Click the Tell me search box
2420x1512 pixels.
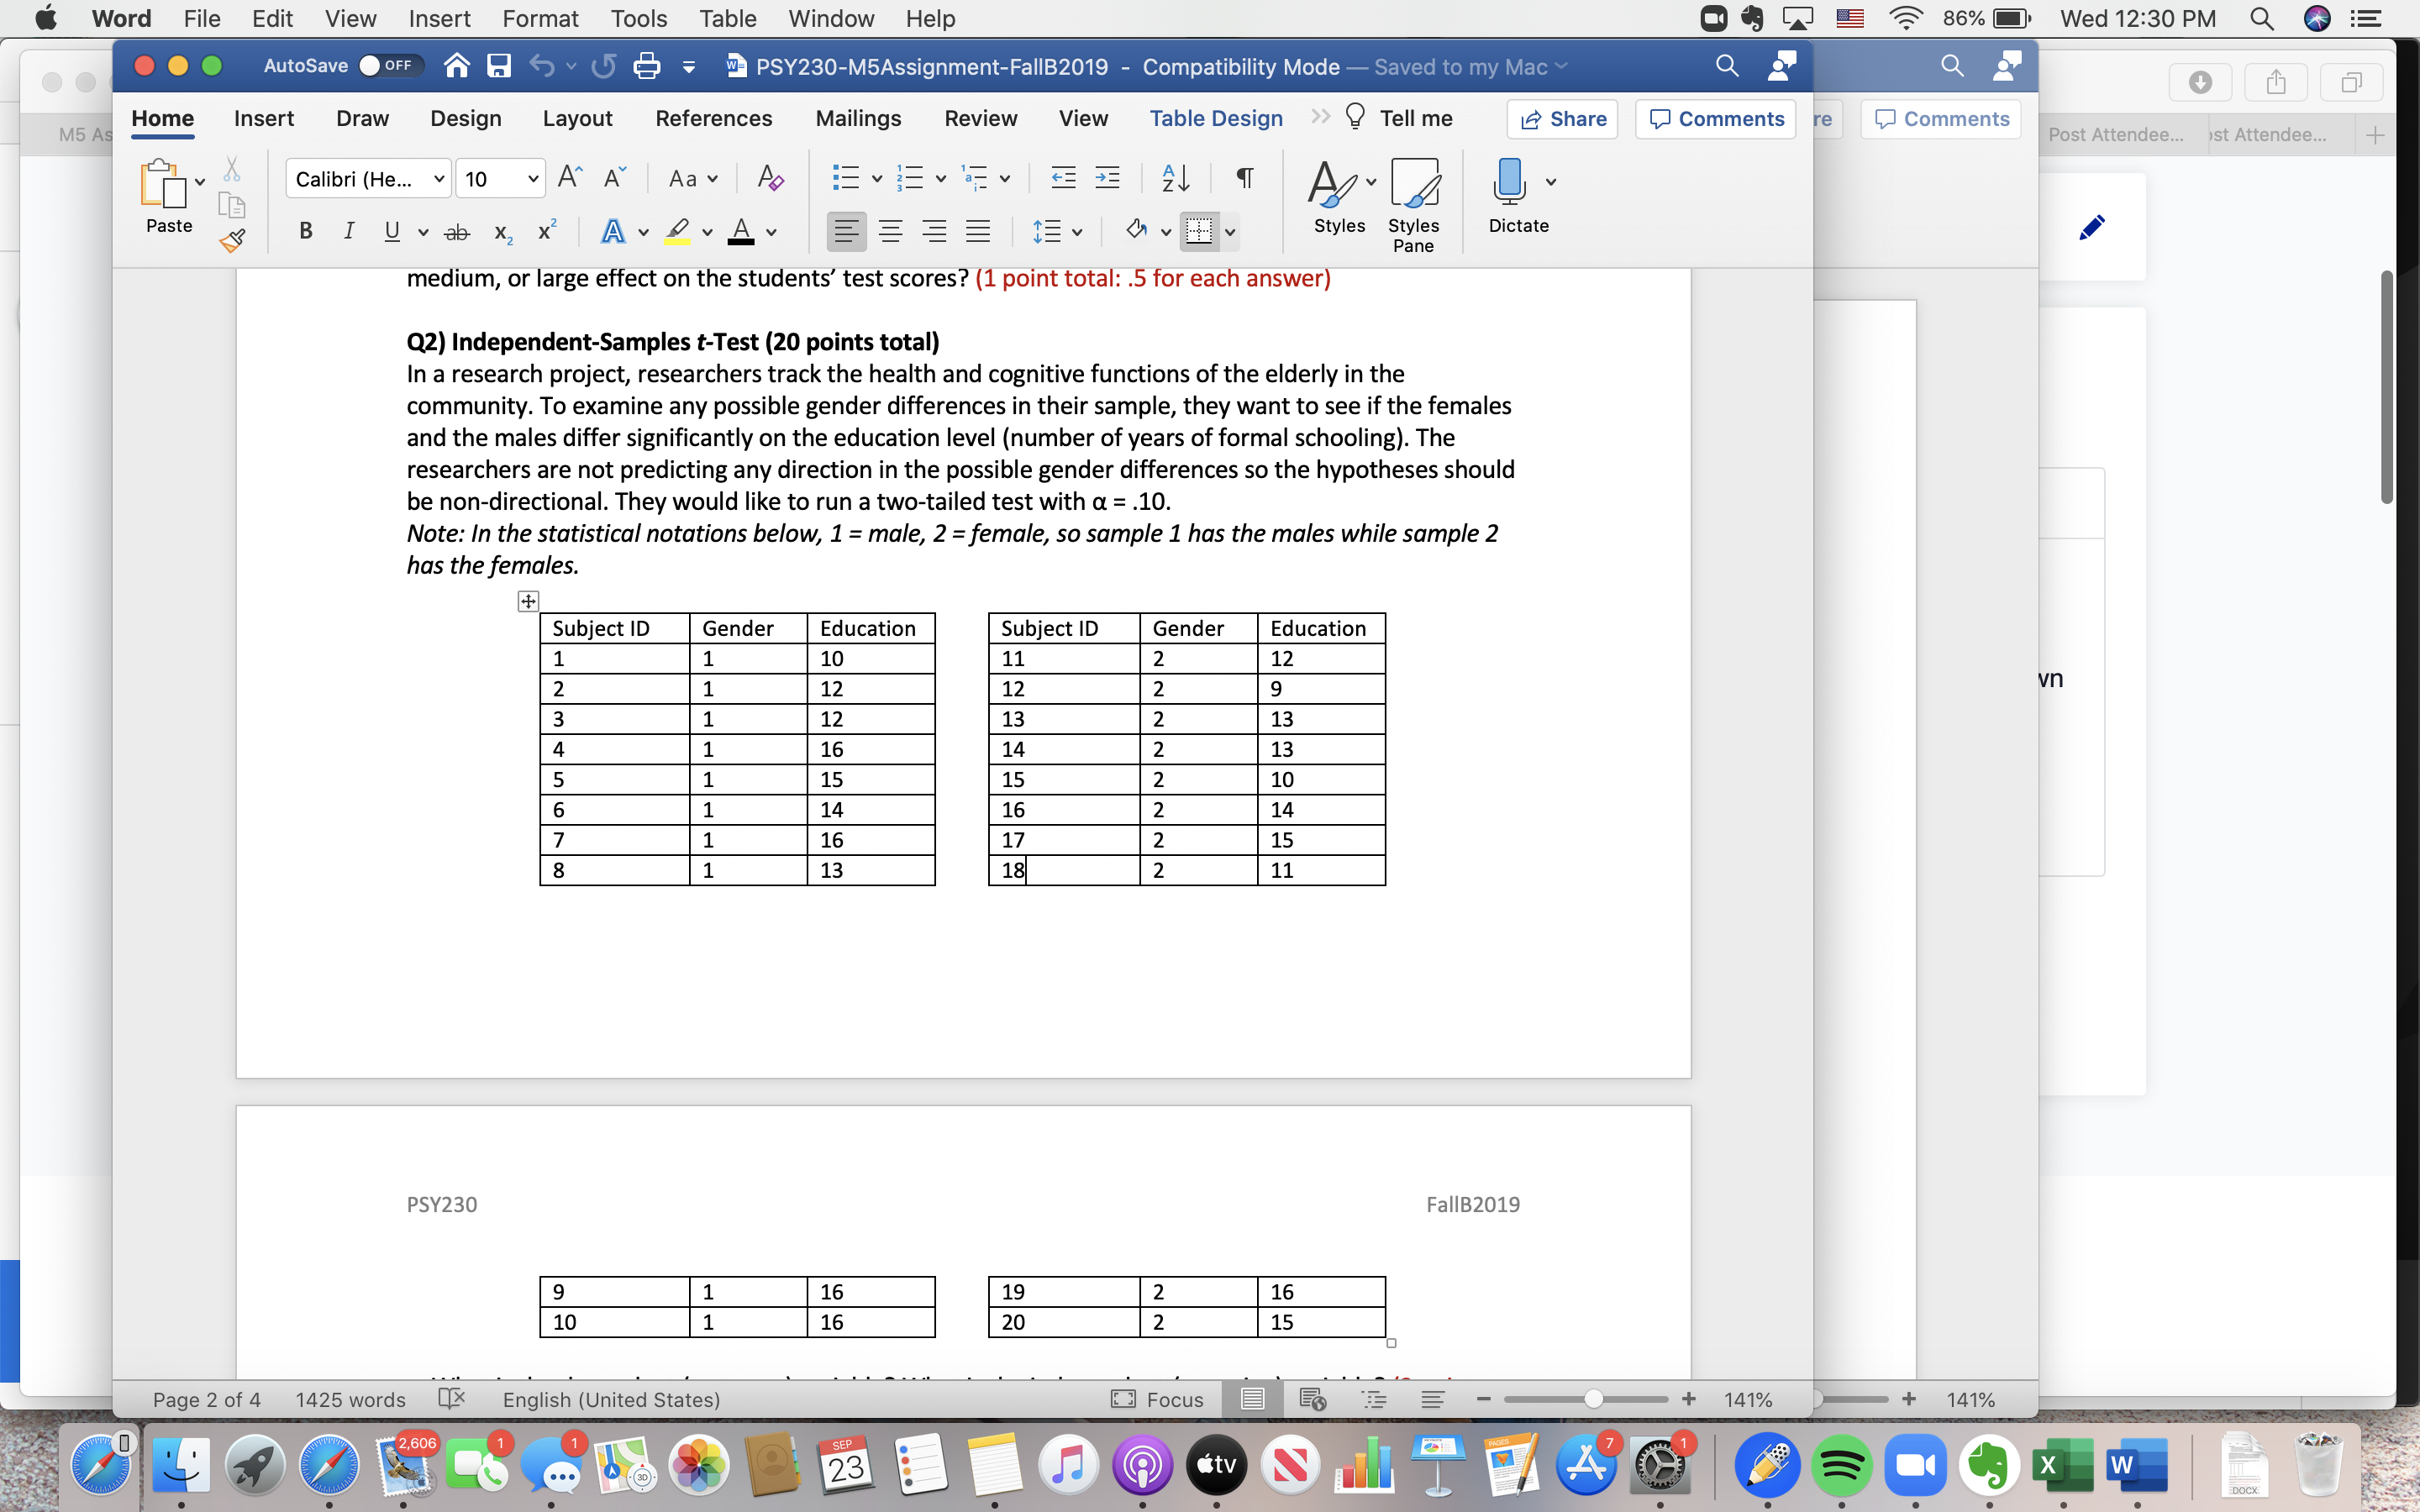pos(1400,118)
